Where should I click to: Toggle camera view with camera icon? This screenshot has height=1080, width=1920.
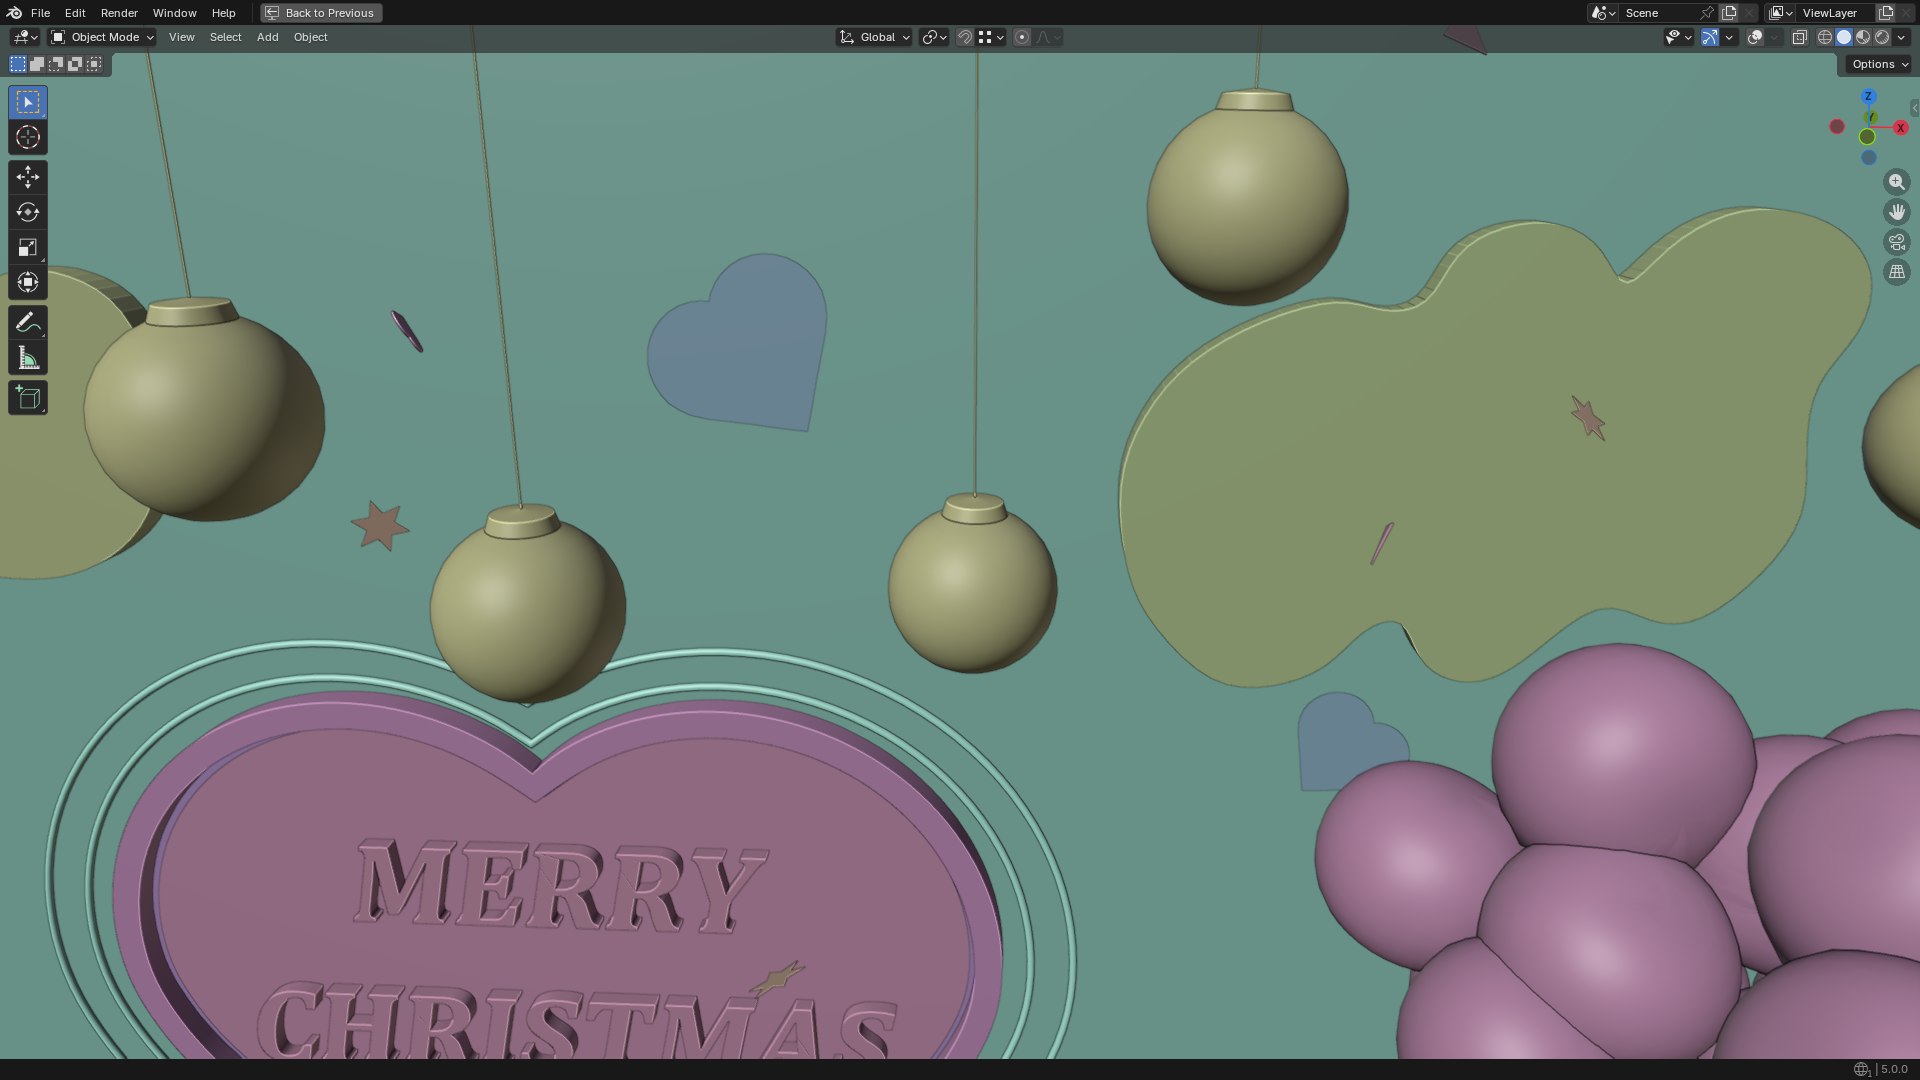click(x=1896, y=242)
